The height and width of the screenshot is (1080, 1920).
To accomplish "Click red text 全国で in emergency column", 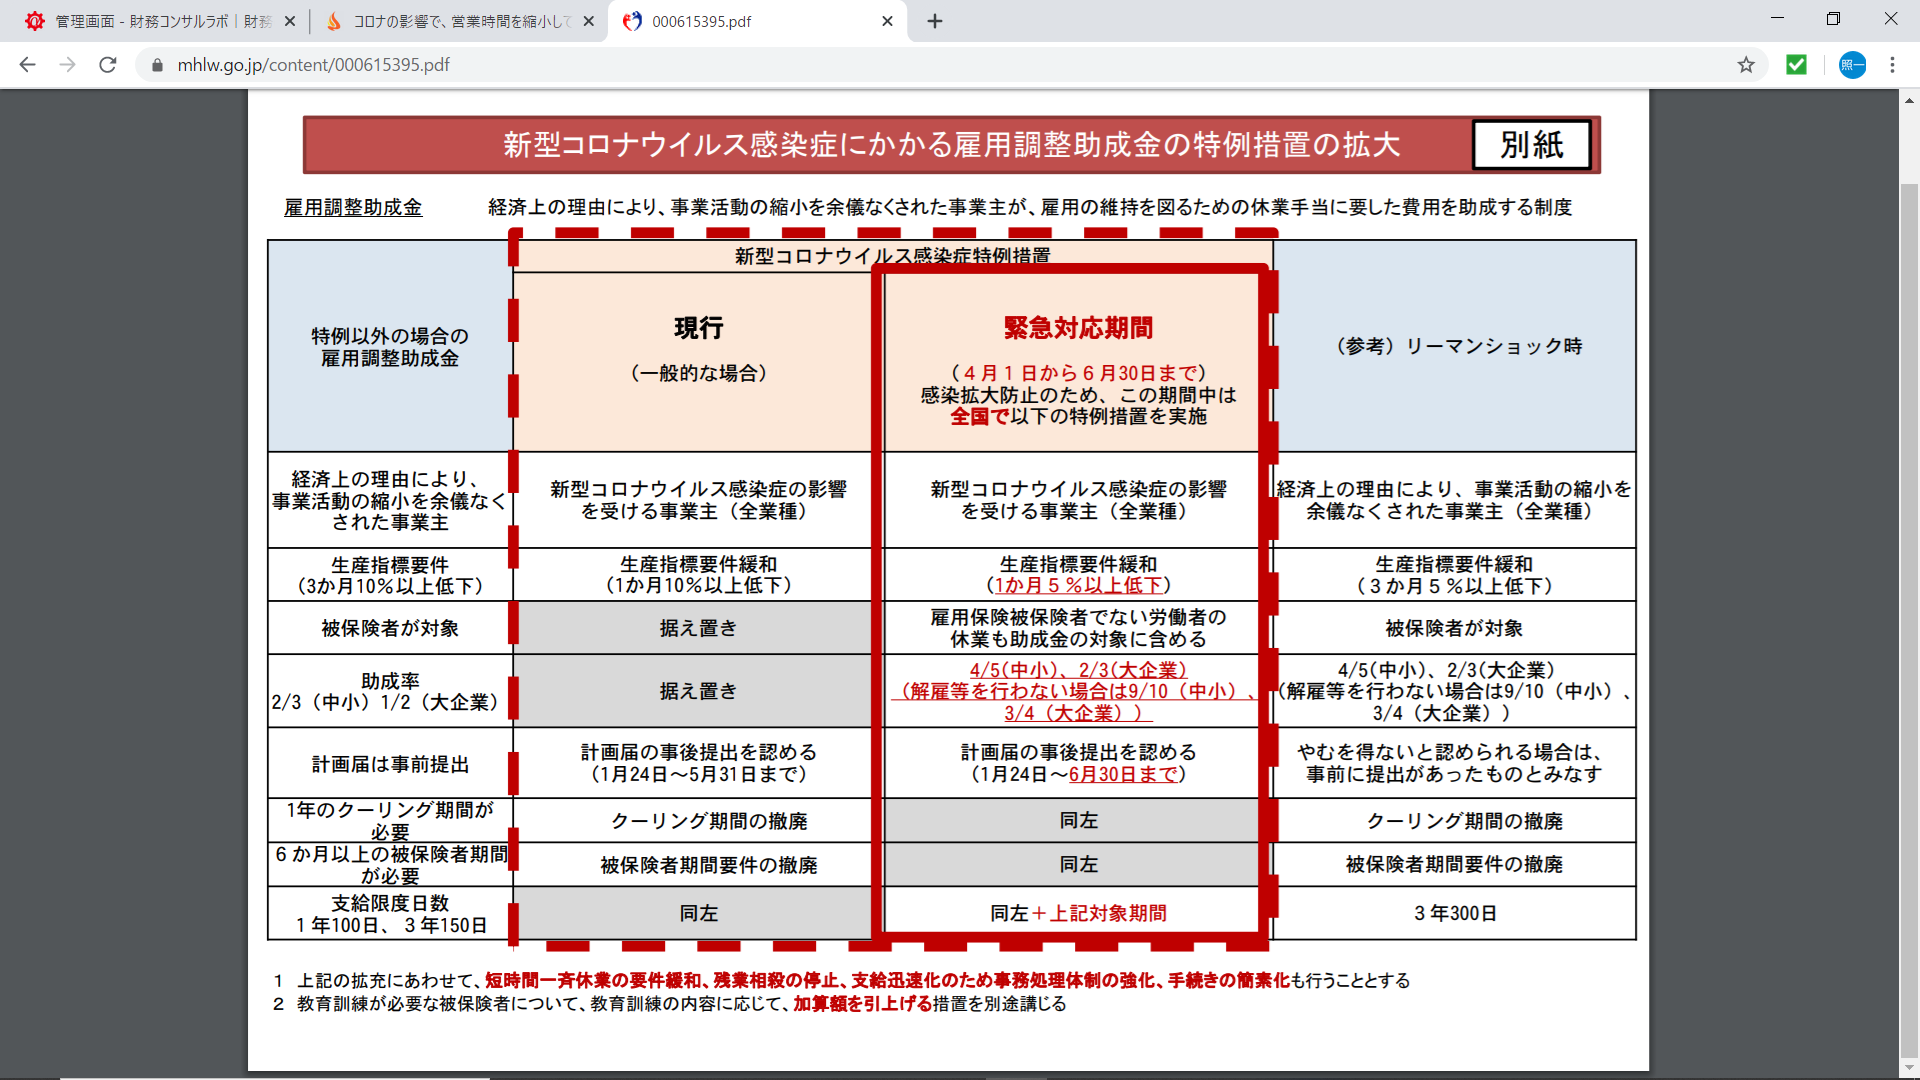I will 979,416.
